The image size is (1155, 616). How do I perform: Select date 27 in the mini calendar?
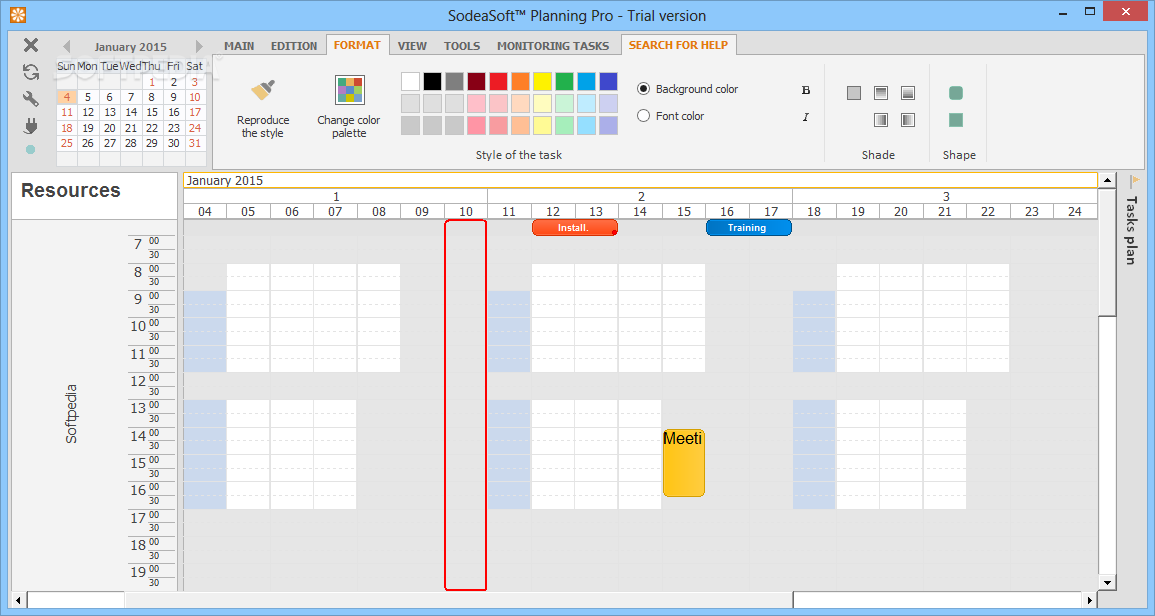tap(110, 143)
